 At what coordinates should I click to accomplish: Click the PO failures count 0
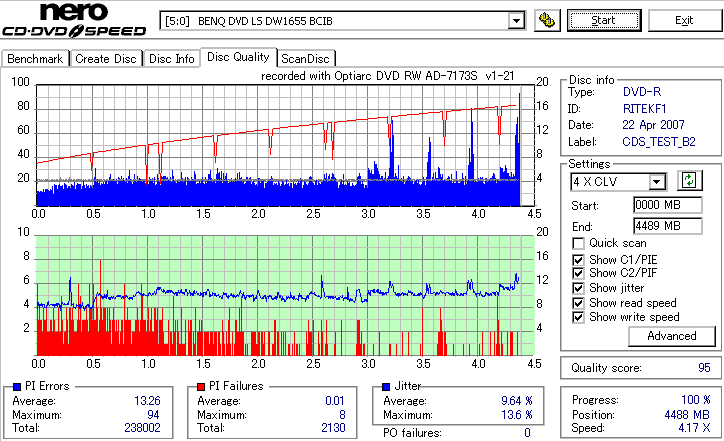pos(527,433)
